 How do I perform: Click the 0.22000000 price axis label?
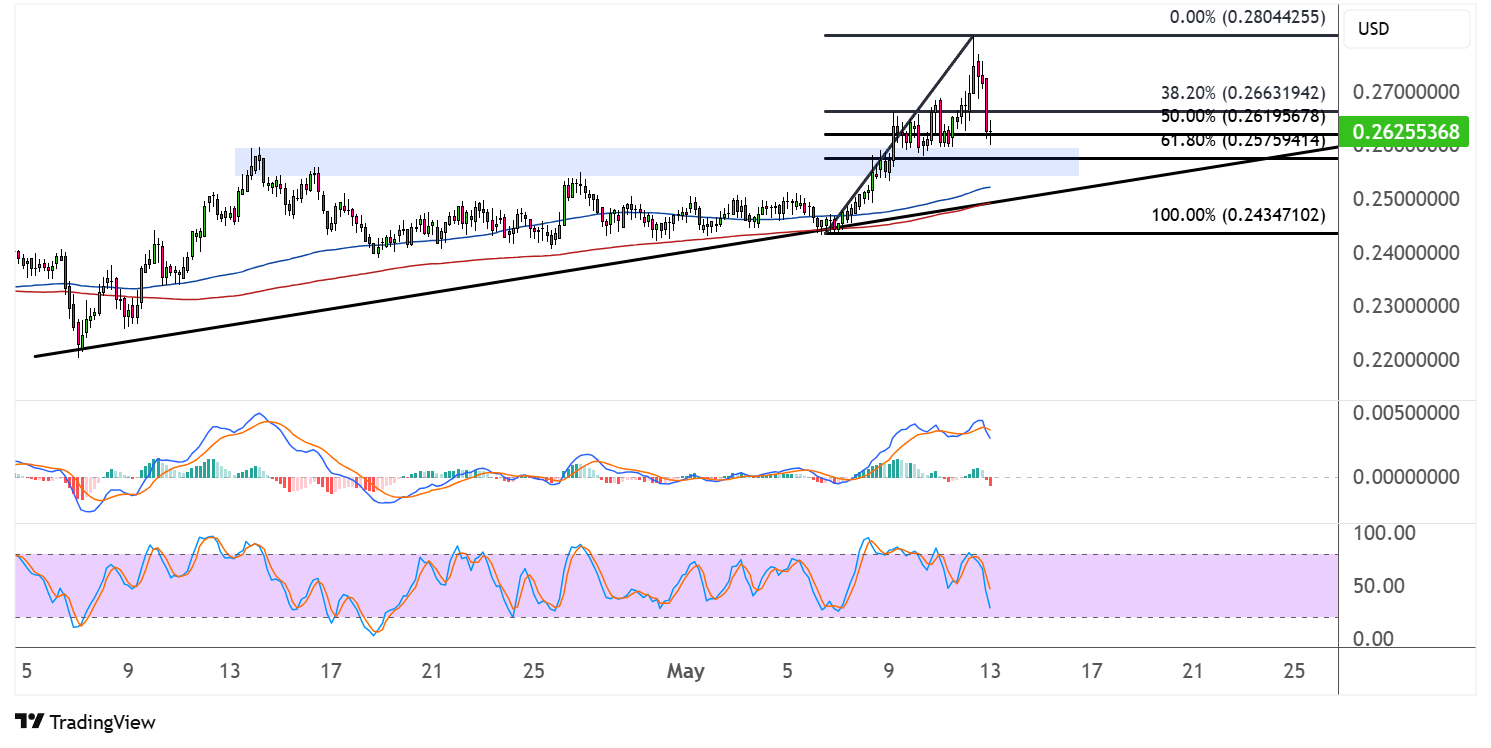pos(1407,360)
